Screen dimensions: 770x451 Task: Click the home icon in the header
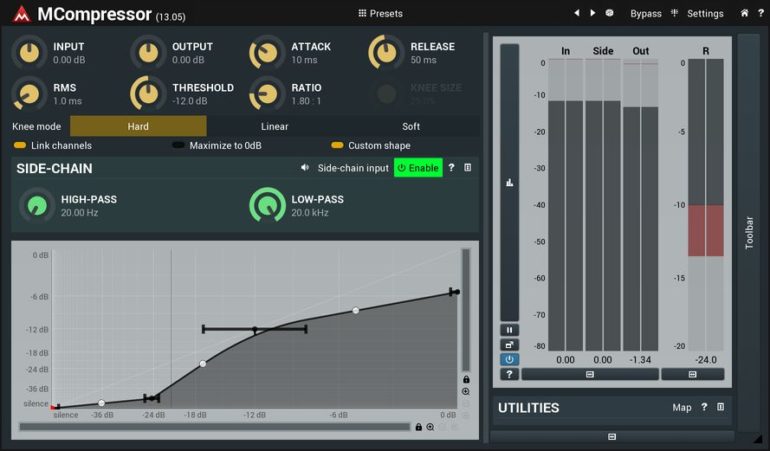click(744, 13)
